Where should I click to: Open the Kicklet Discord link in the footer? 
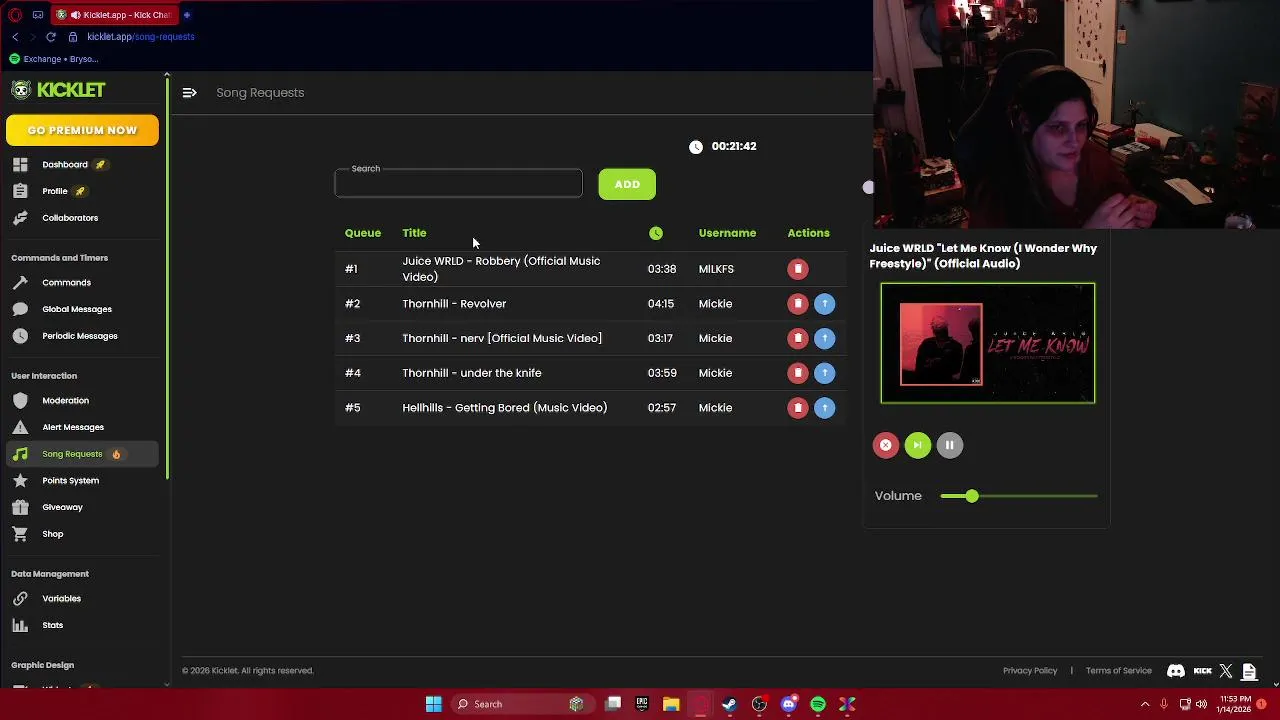[x=1176, y=671]
